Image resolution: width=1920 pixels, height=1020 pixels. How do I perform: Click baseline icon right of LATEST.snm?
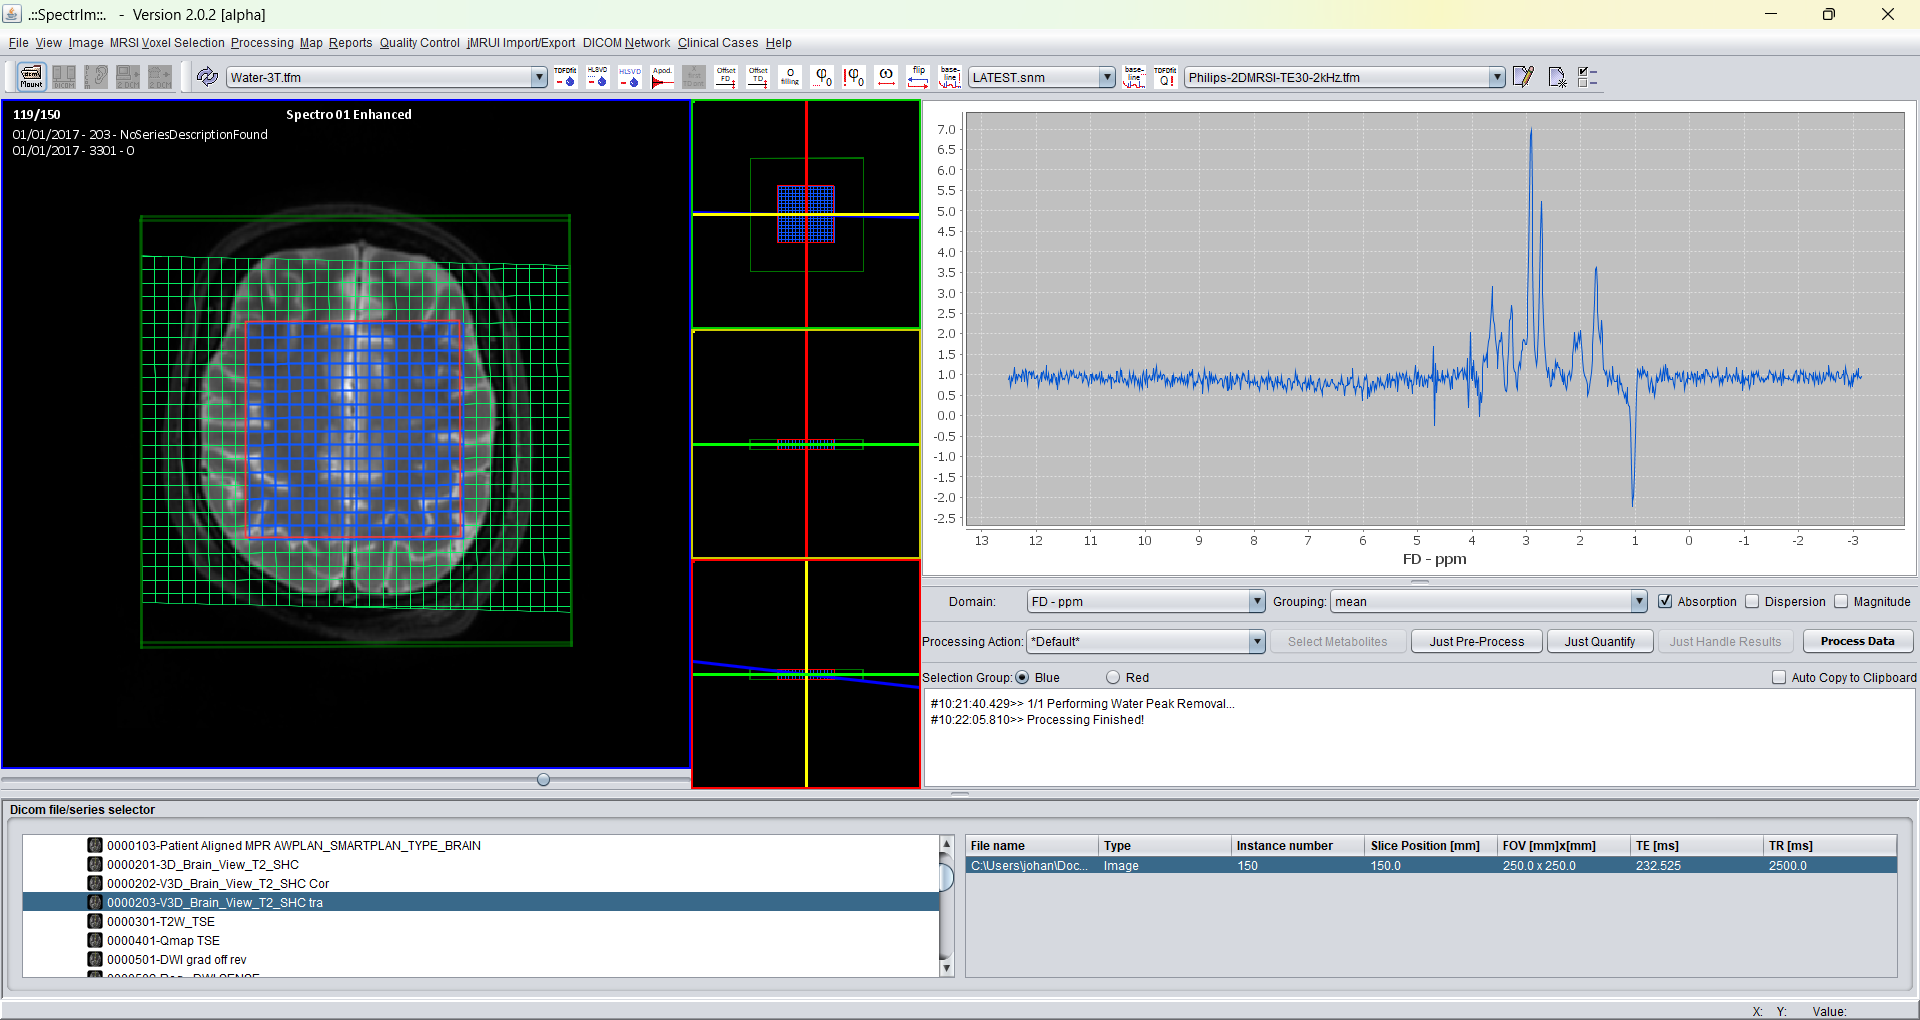1134,77
